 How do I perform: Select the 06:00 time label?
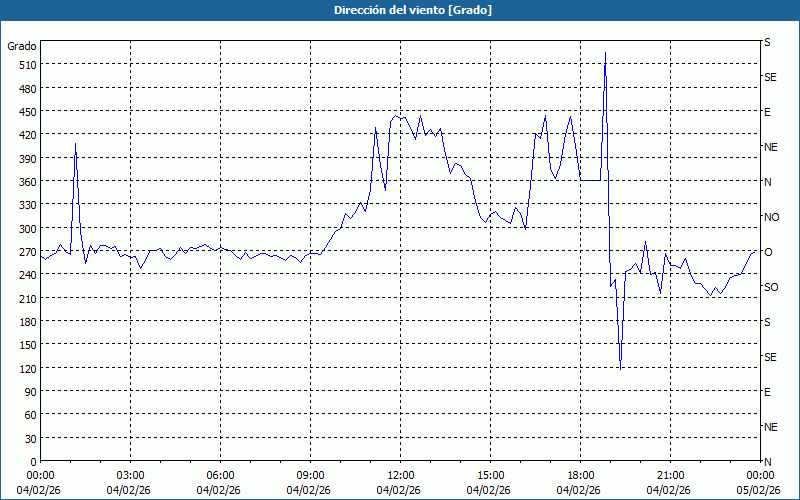[220, 475]
